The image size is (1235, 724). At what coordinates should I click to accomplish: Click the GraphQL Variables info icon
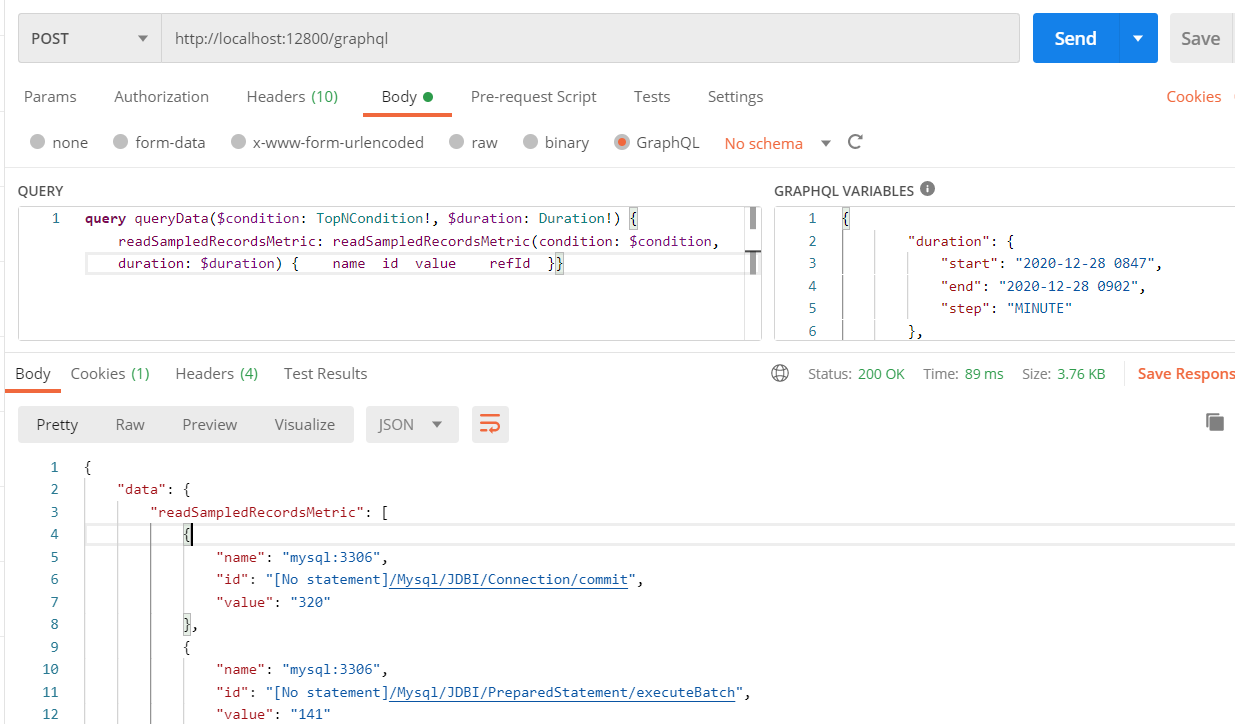928,189
